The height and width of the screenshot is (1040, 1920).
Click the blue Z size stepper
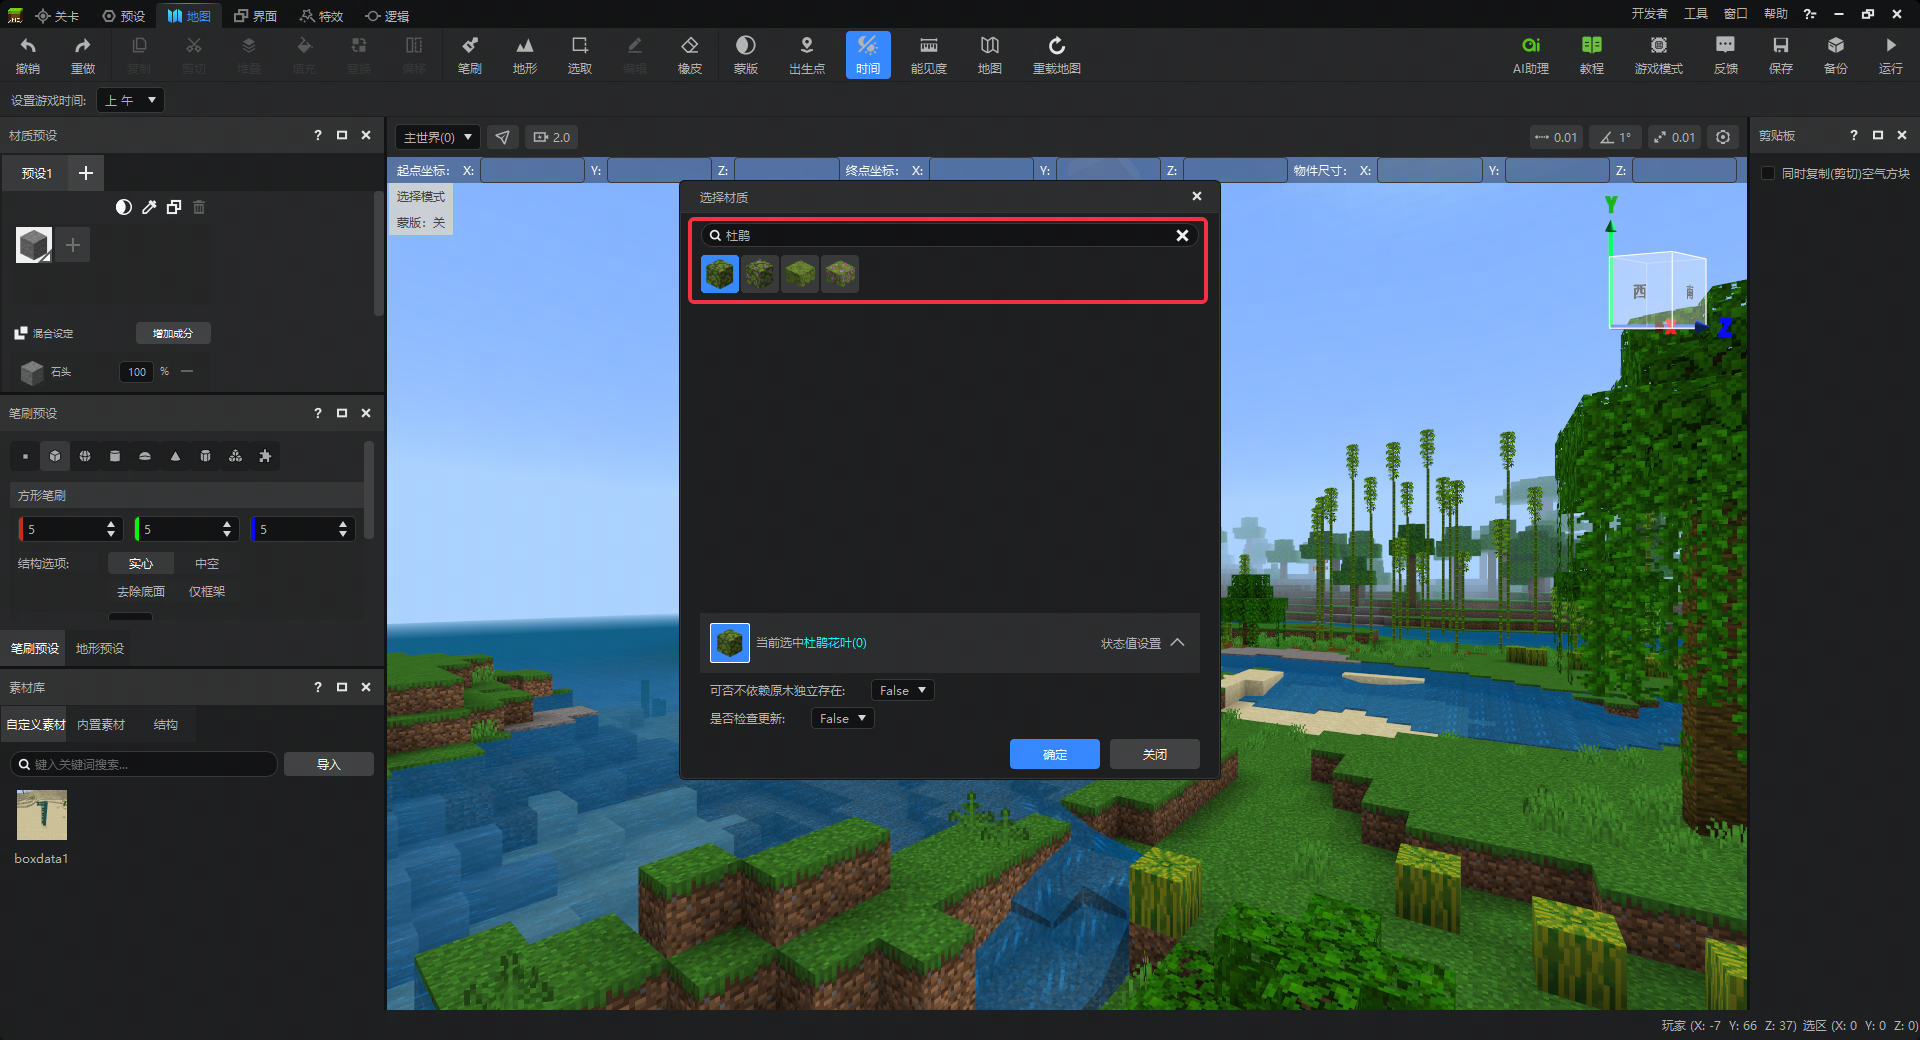coord(343,529)
